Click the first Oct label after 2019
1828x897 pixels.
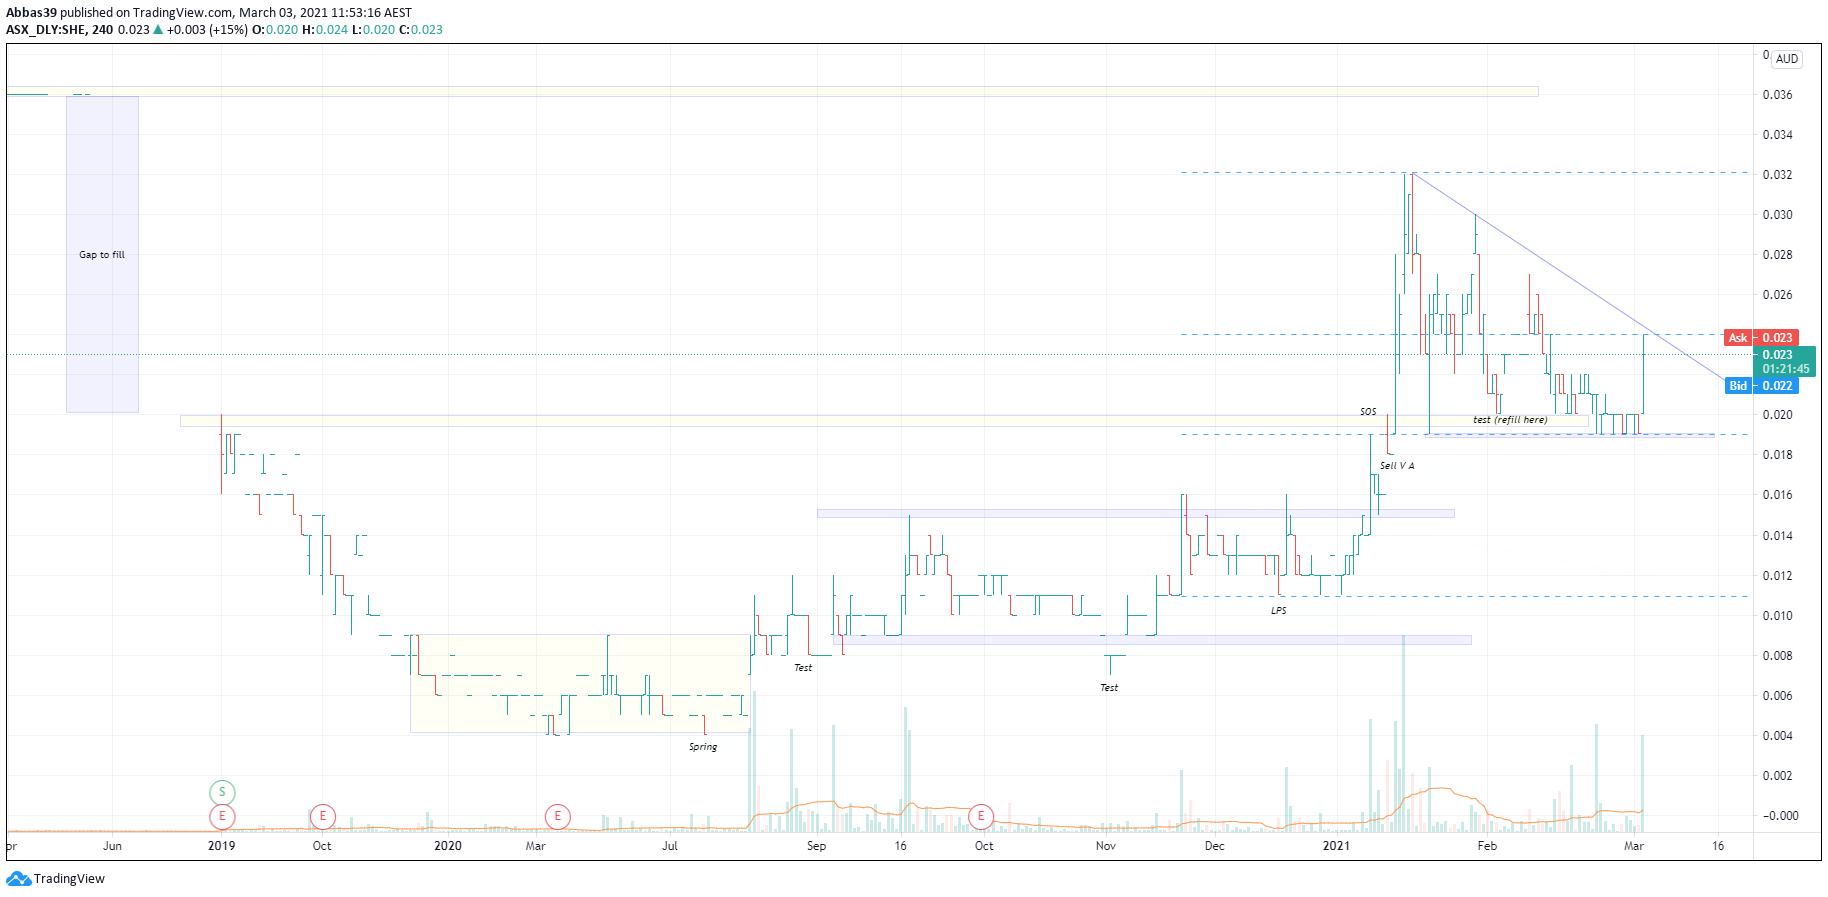[x=322, y=846]
